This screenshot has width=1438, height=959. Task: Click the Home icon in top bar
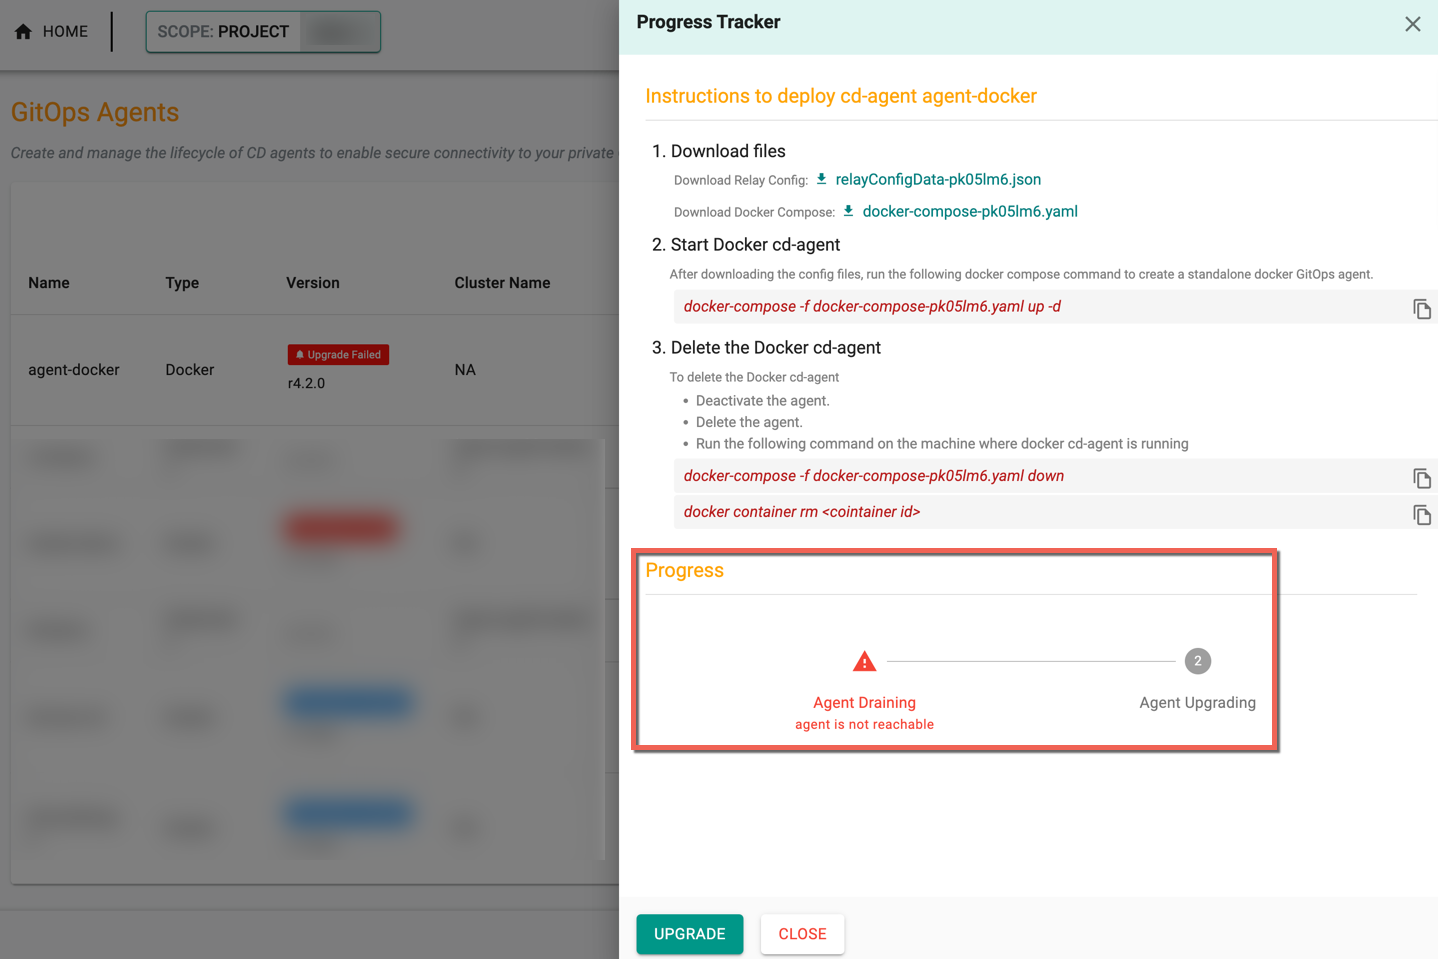point(23,32)
